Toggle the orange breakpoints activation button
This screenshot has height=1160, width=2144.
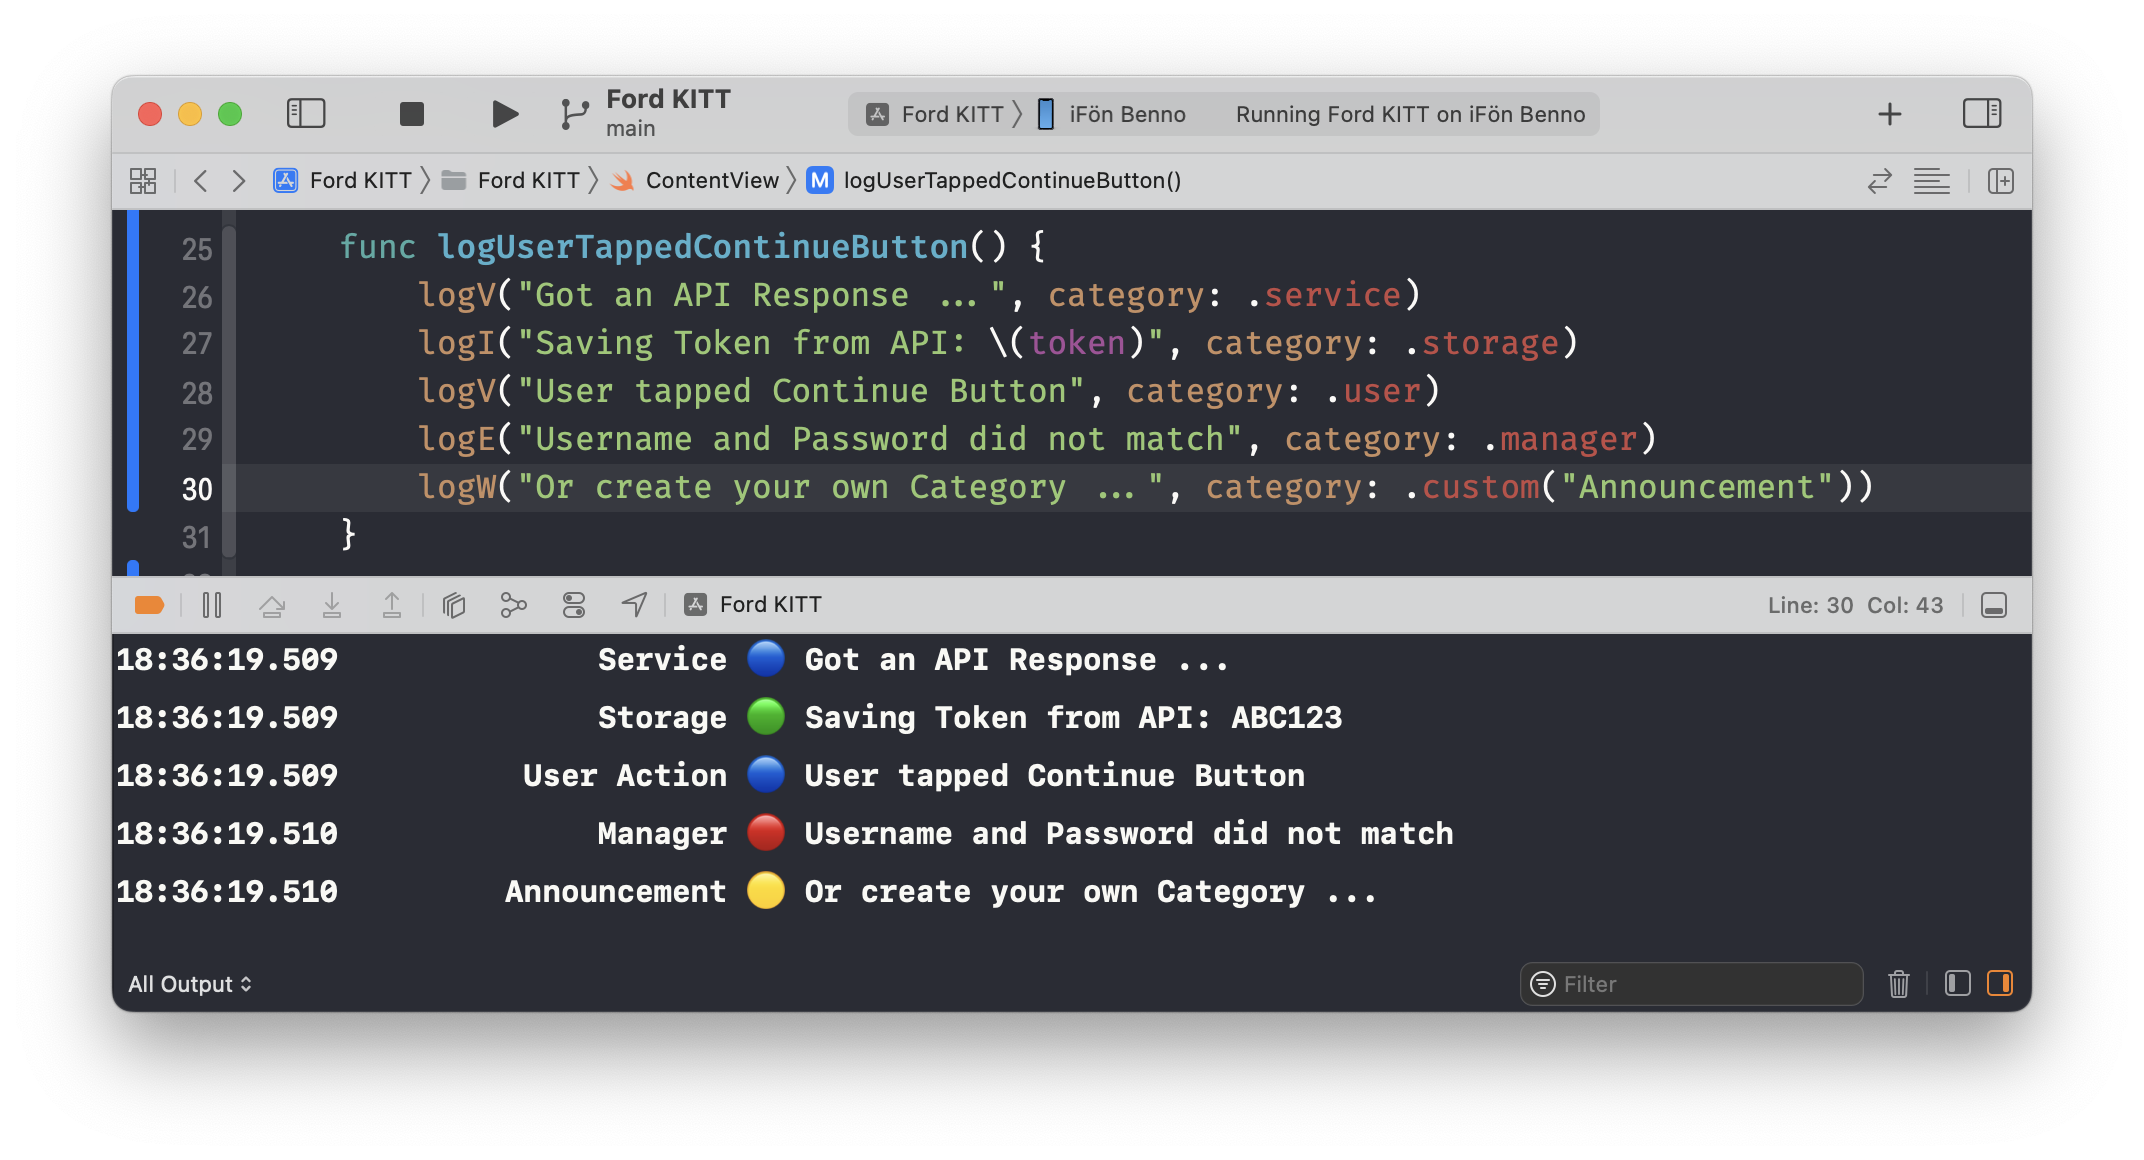click(x=149, y=605)
